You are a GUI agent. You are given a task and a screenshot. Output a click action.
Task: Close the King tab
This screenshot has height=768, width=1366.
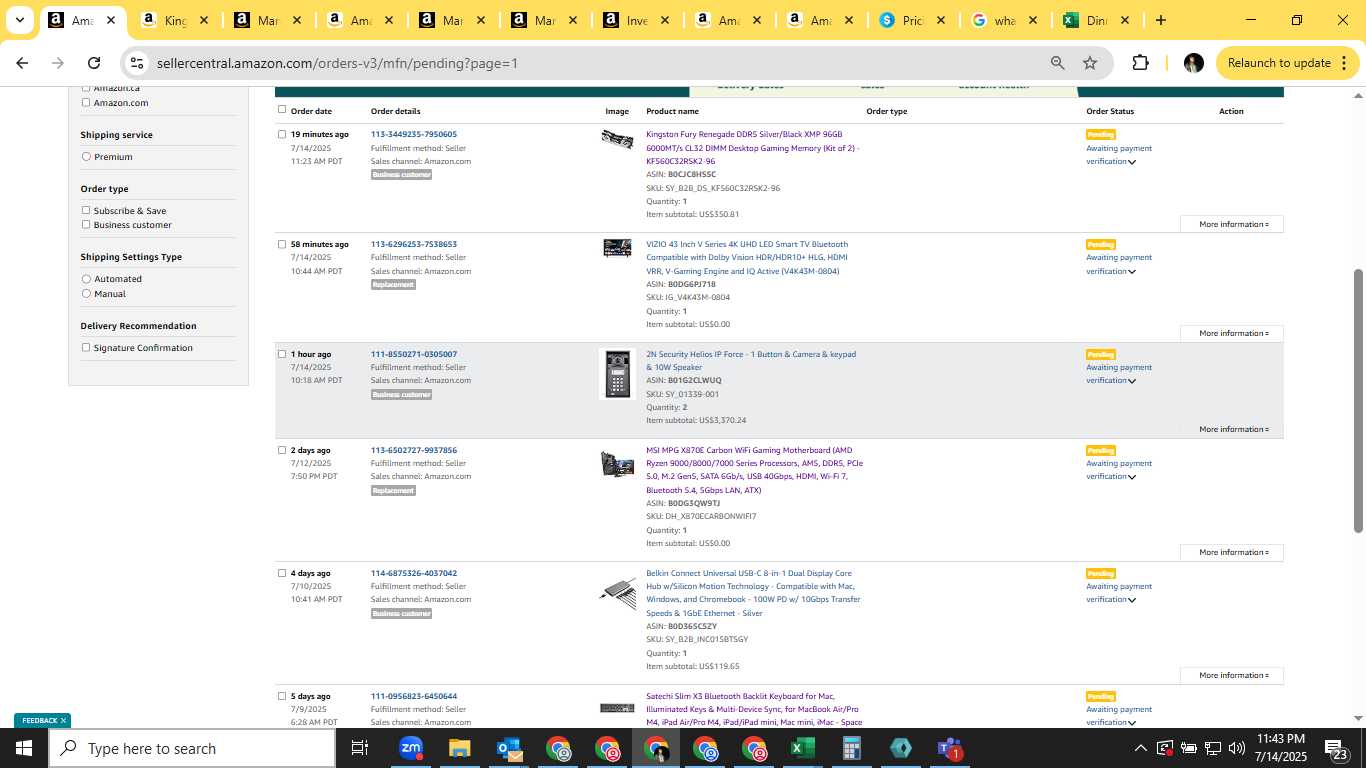coord(203,20)
